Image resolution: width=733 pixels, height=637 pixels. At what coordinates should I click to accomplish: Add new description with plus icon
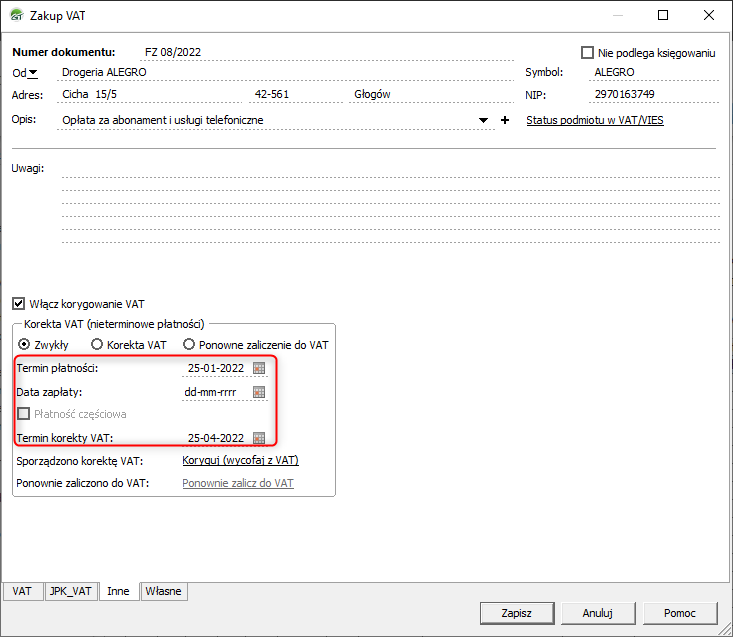(505, 120)
